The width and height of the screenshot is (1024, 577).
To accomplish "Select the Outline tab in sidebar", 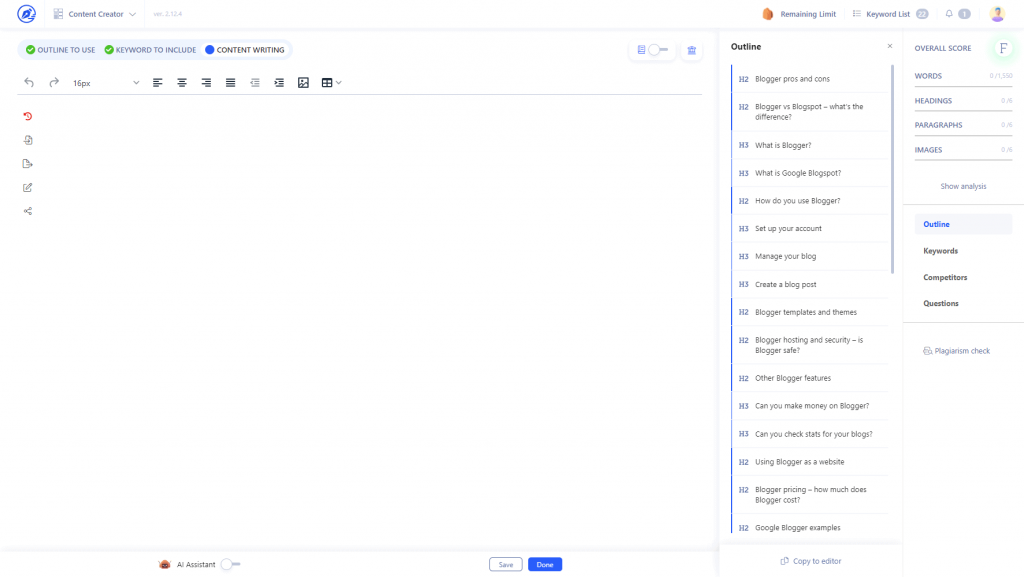I will [x=963, y=224].
